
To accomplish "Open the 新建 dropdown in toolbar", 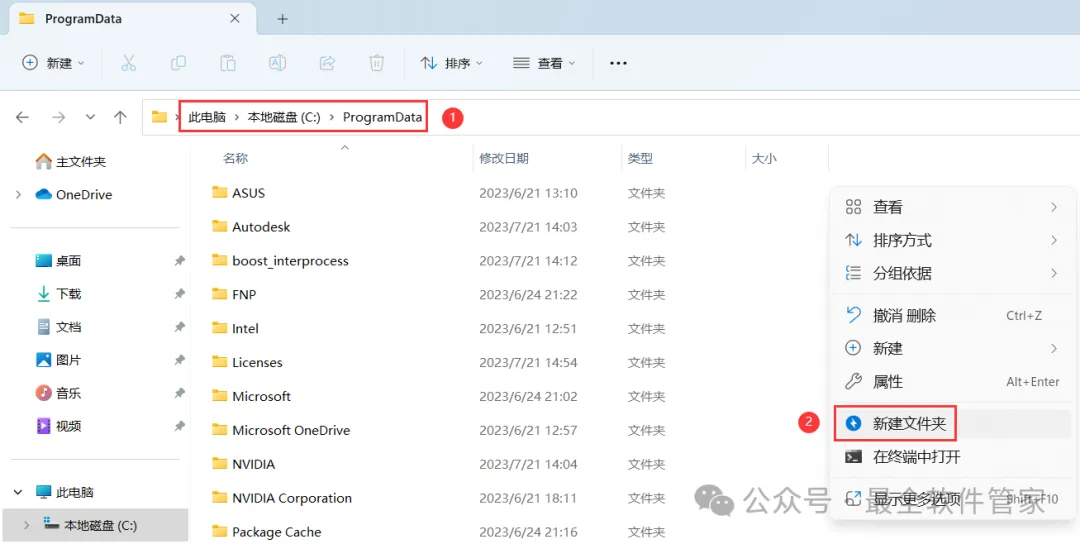I will [x=54, y=63].
